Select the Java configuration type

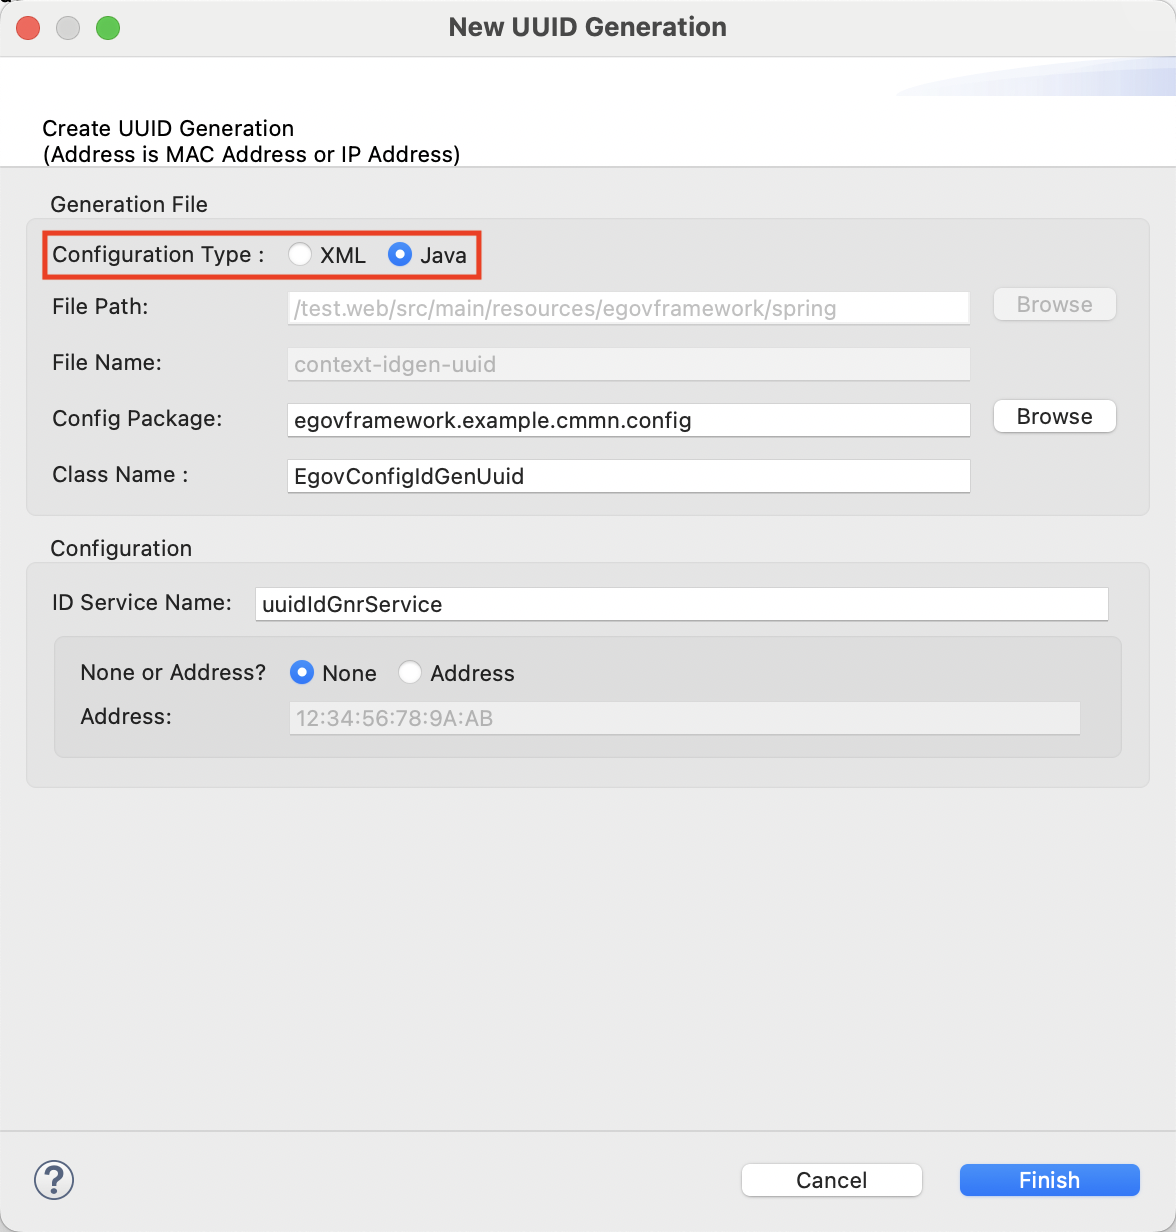(400, 255)
